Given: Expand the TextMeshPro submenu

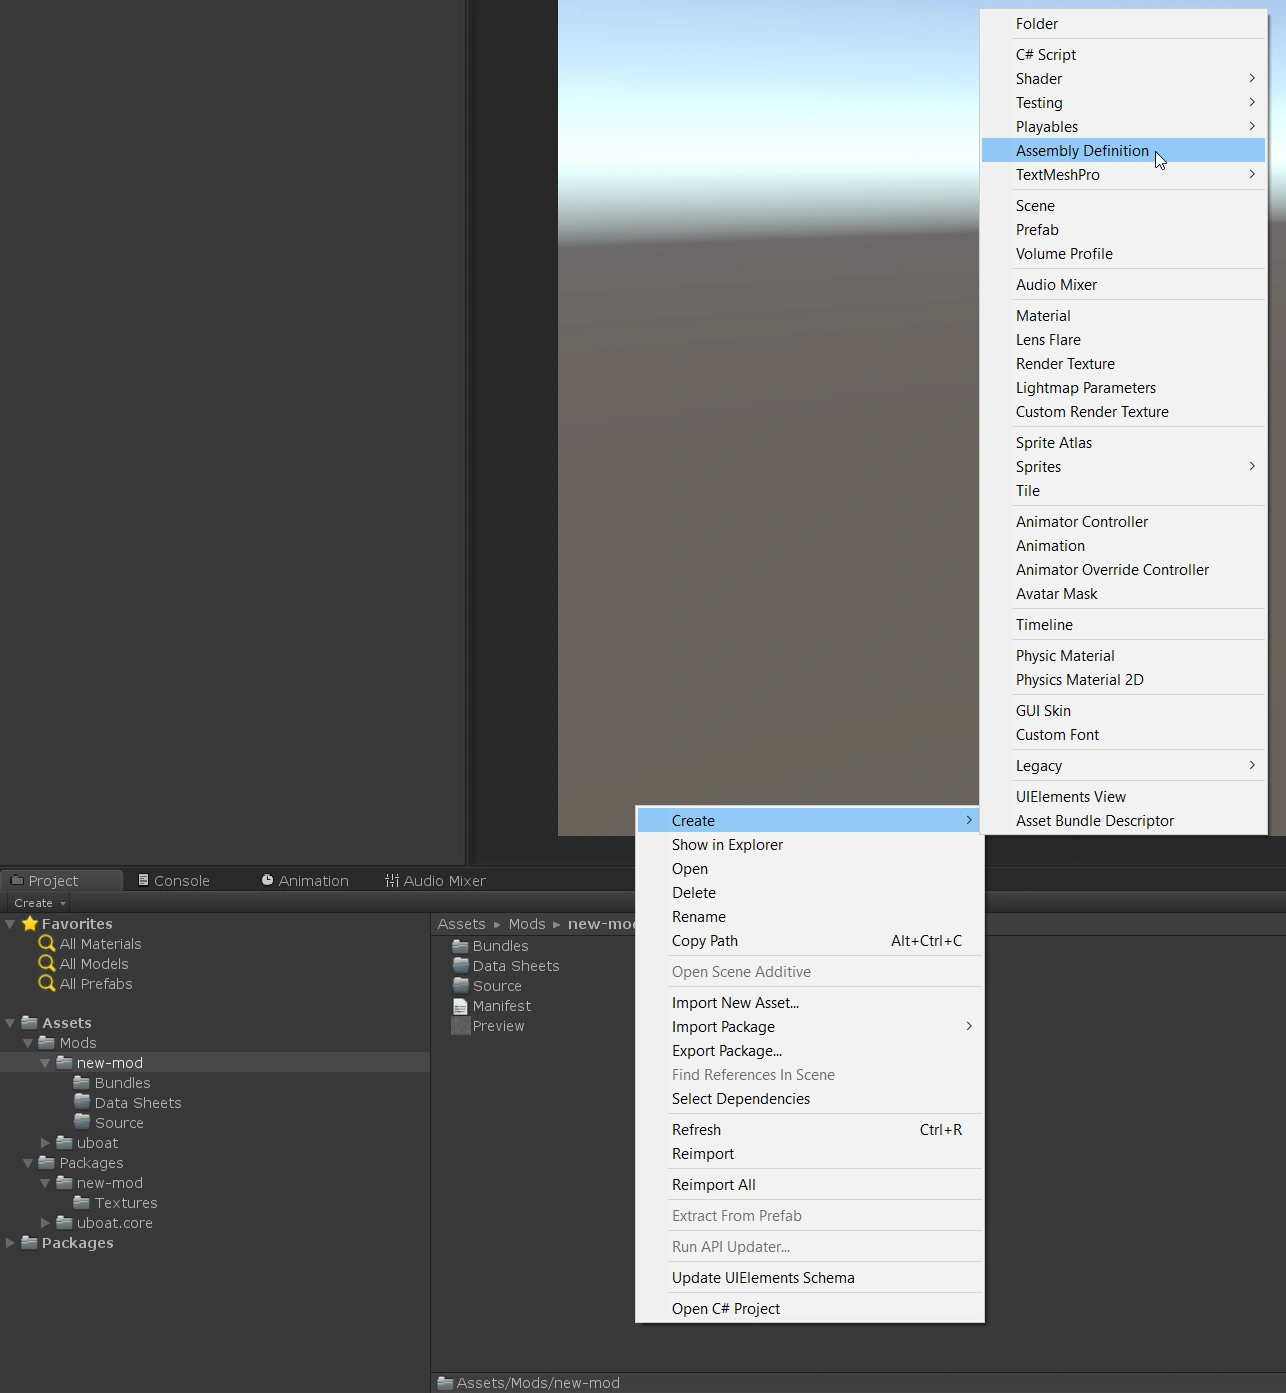Looking at the screenshot, I should (1123, 175).
